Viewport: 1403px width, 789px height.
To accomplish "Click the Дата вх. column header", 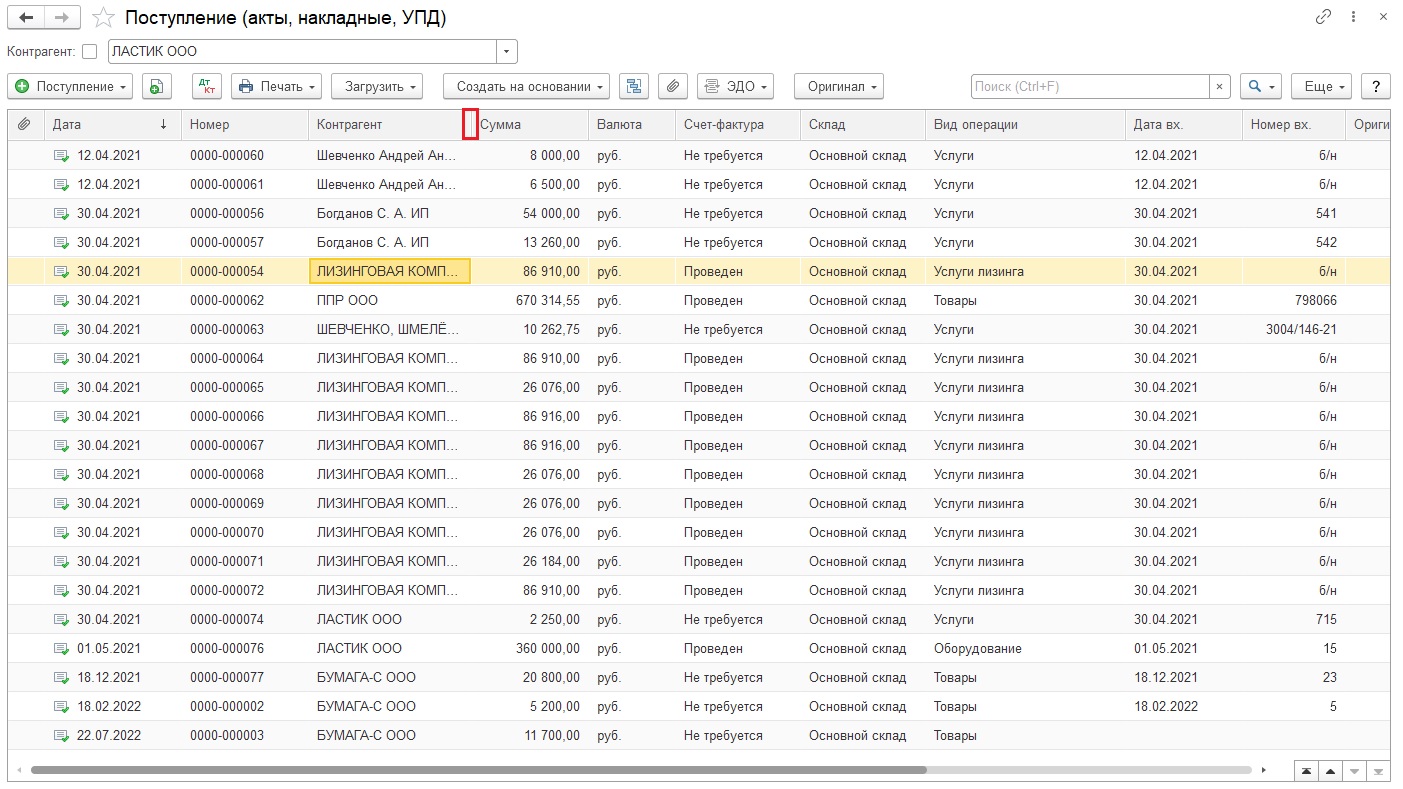I will pos(1184,125).
